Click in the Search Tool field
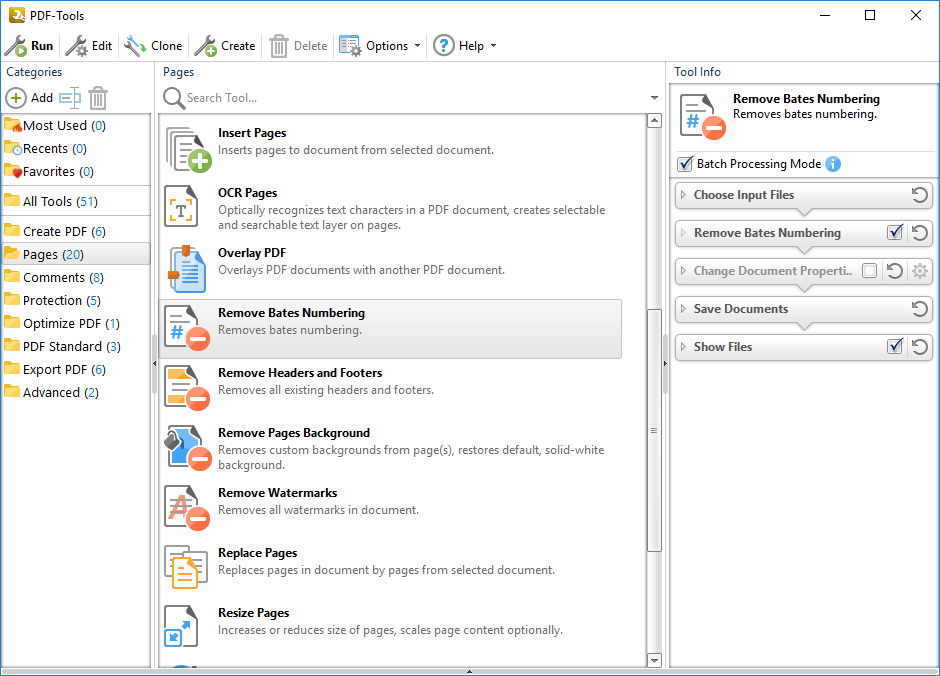The image size is (940, 676). tap(400, 98)
